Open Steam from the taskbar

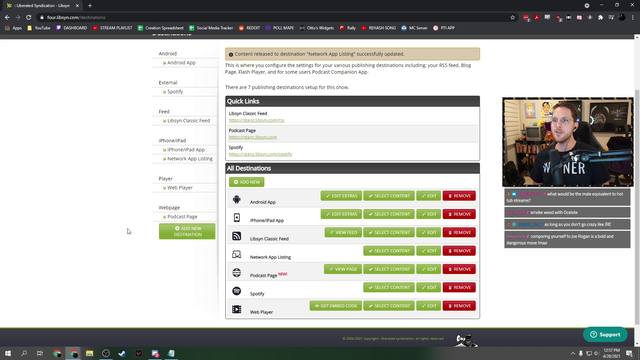click(122, 353)
